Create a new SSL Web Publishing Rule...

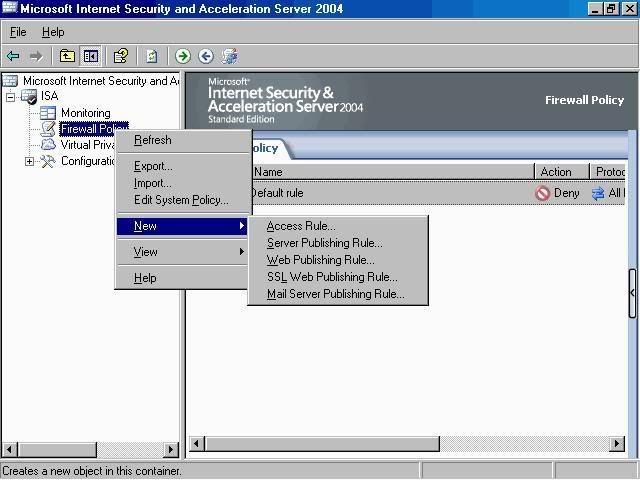coord(338,277)
